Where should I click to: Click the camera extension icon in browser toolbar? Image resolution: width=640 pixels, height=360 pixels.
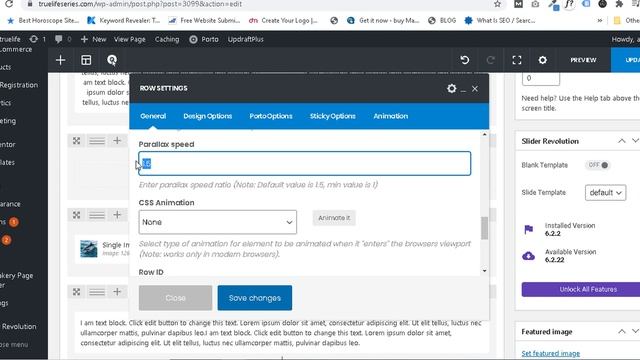(x=535, y=4)
